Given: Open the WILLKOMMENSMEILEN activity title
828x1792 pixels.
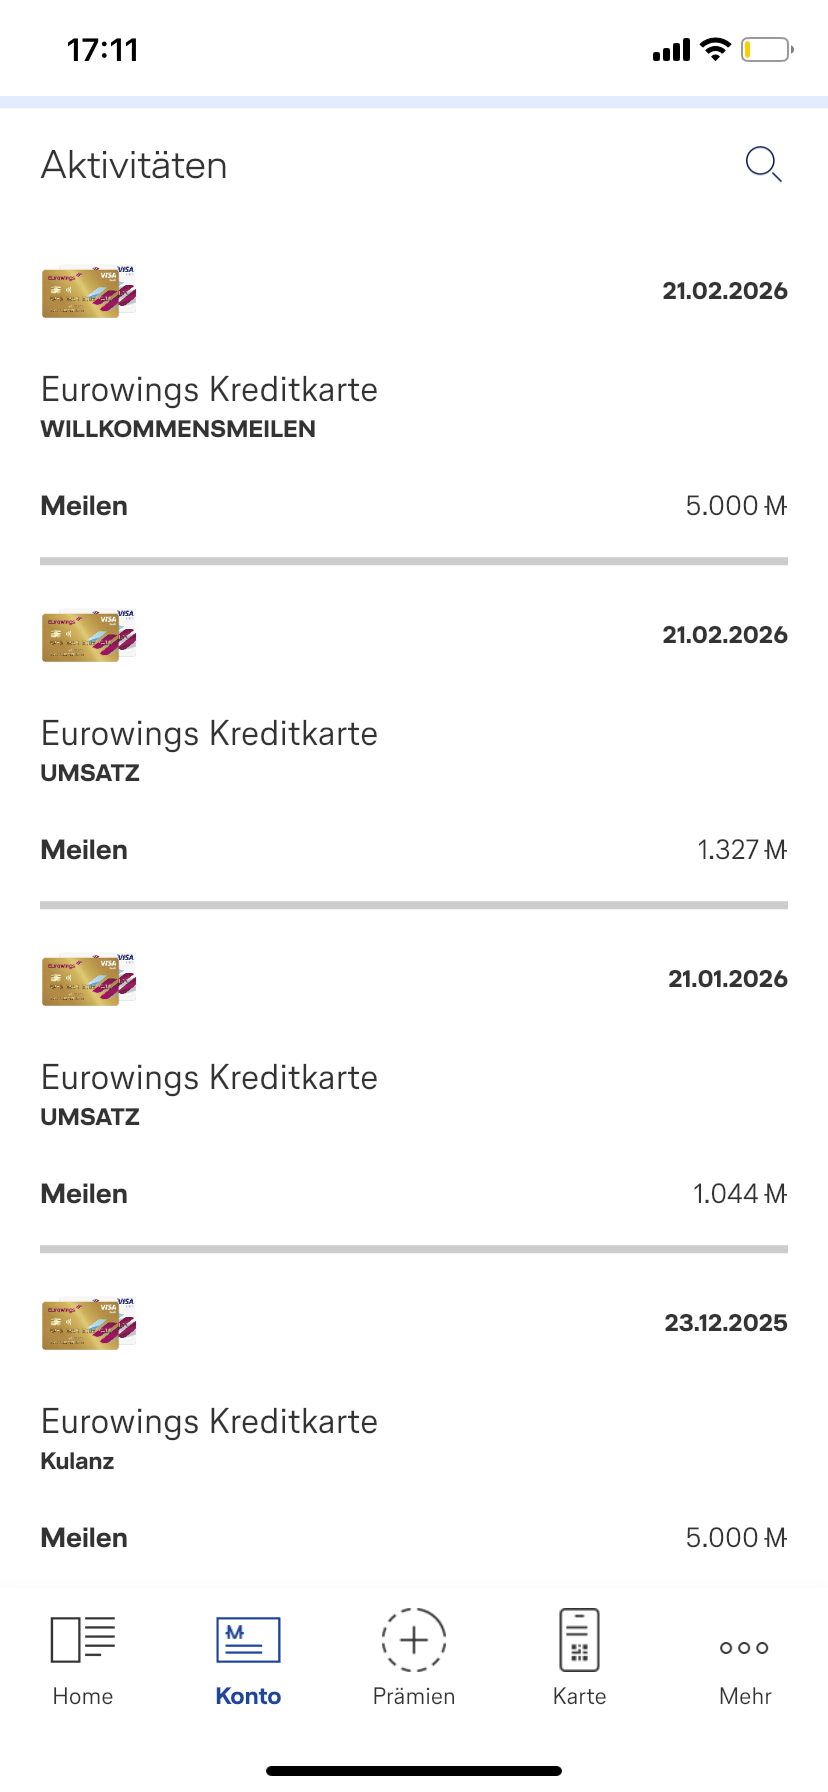Looking at the screenshot, I should [178, 429].
